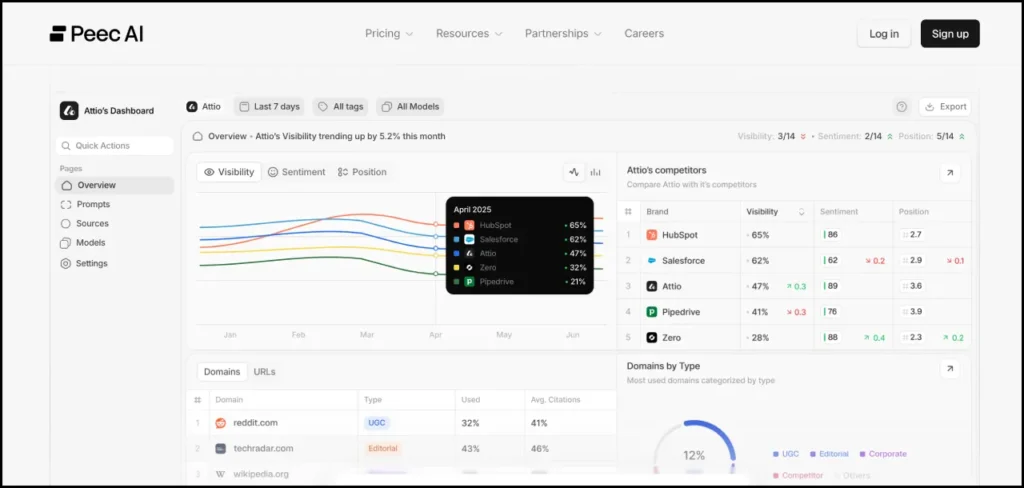The width and height of the screenshot is (1024, 488).
Task: Click the help question mark icon
Action: pyautogui.click(x=901, y=106)
